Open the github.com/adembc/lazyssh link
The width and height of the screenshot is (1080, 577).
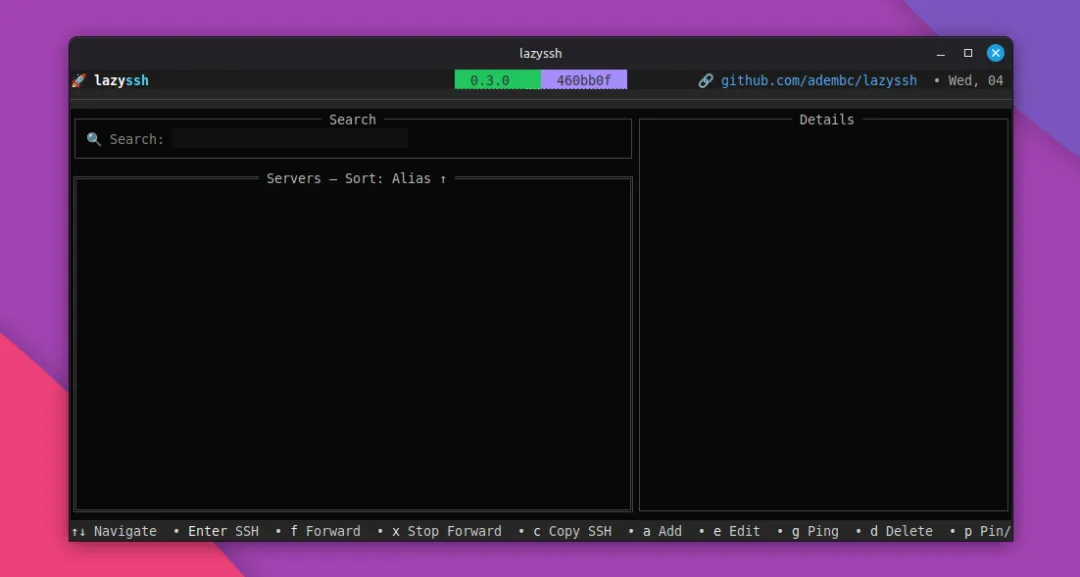[819, 81]
